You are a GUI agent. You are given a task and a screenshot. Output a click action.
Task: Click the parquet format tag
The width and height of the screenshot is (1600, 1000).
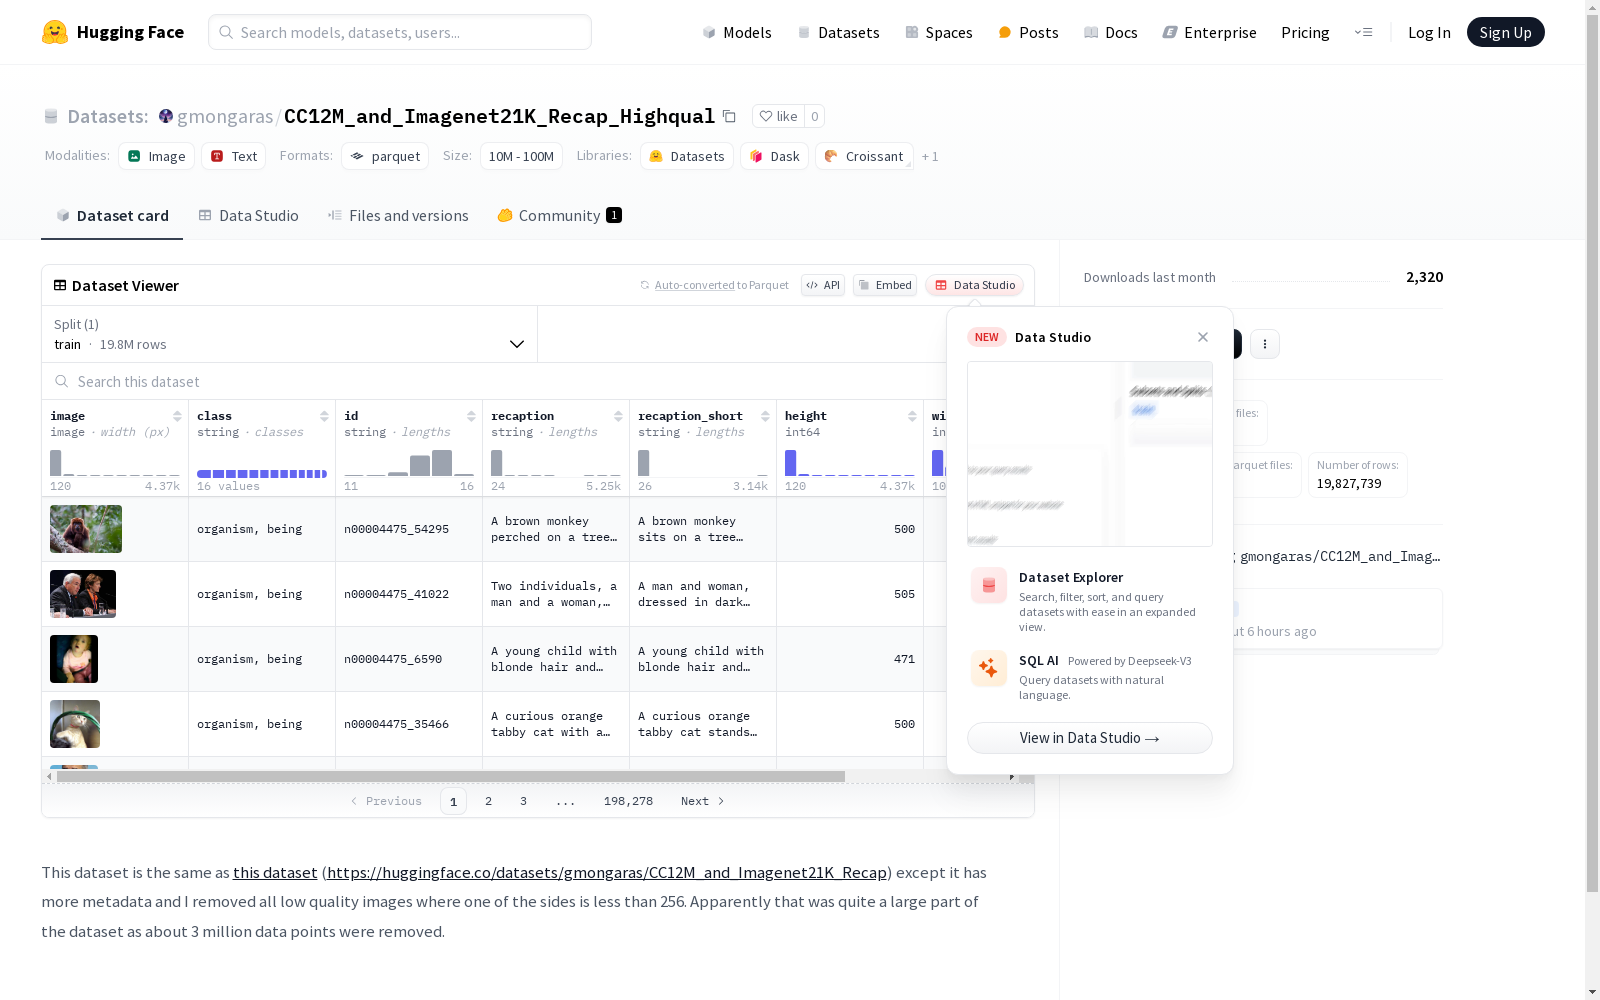pos(385,156)
